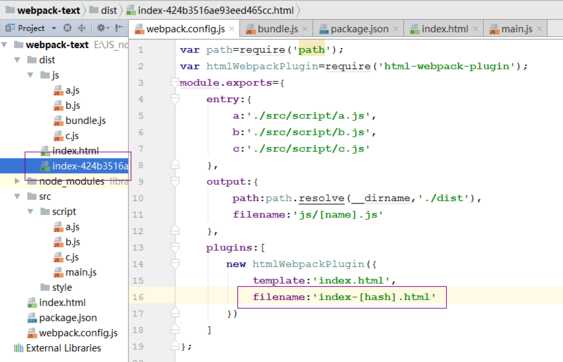Click the fold marker on line 9
The height and width of the screenshot is (362, 563).
point(175,181)
